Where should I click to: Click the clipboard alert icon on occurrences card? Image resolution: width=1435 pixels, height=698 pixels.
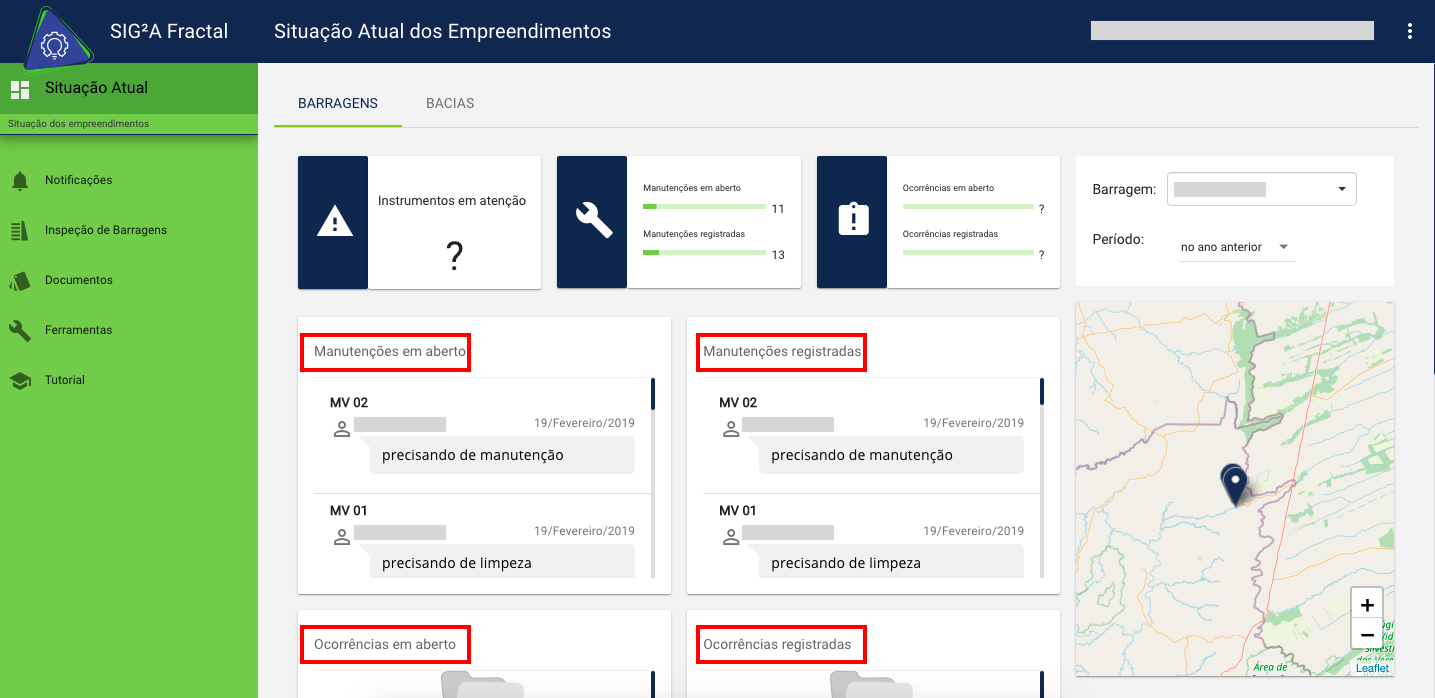pyautogui.click(x=853, y=220)
